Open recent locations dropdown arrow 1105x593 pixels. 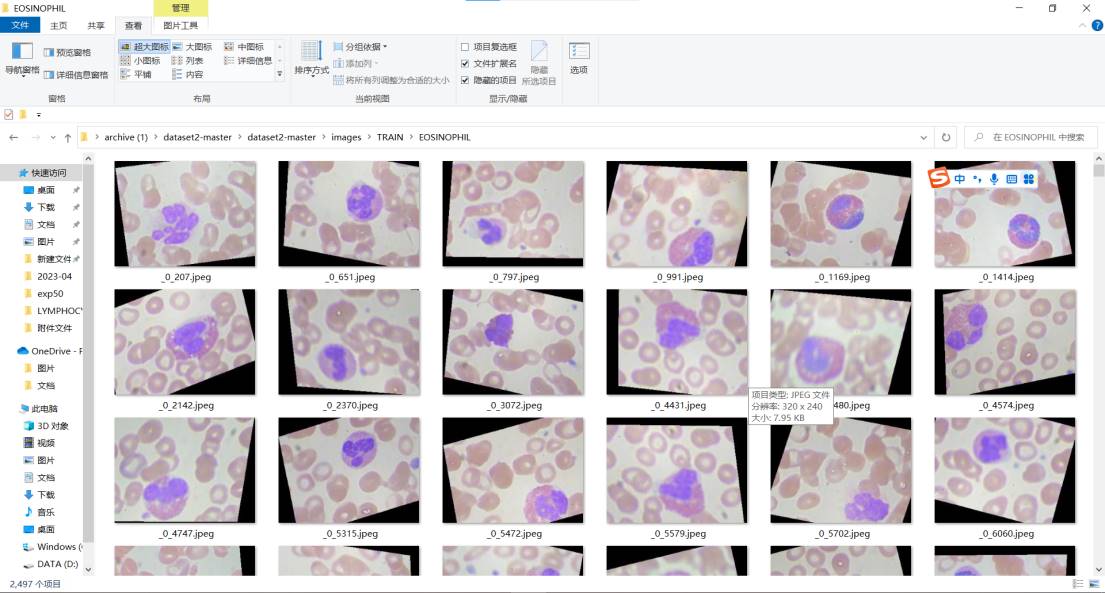click(x=53, y=137)
